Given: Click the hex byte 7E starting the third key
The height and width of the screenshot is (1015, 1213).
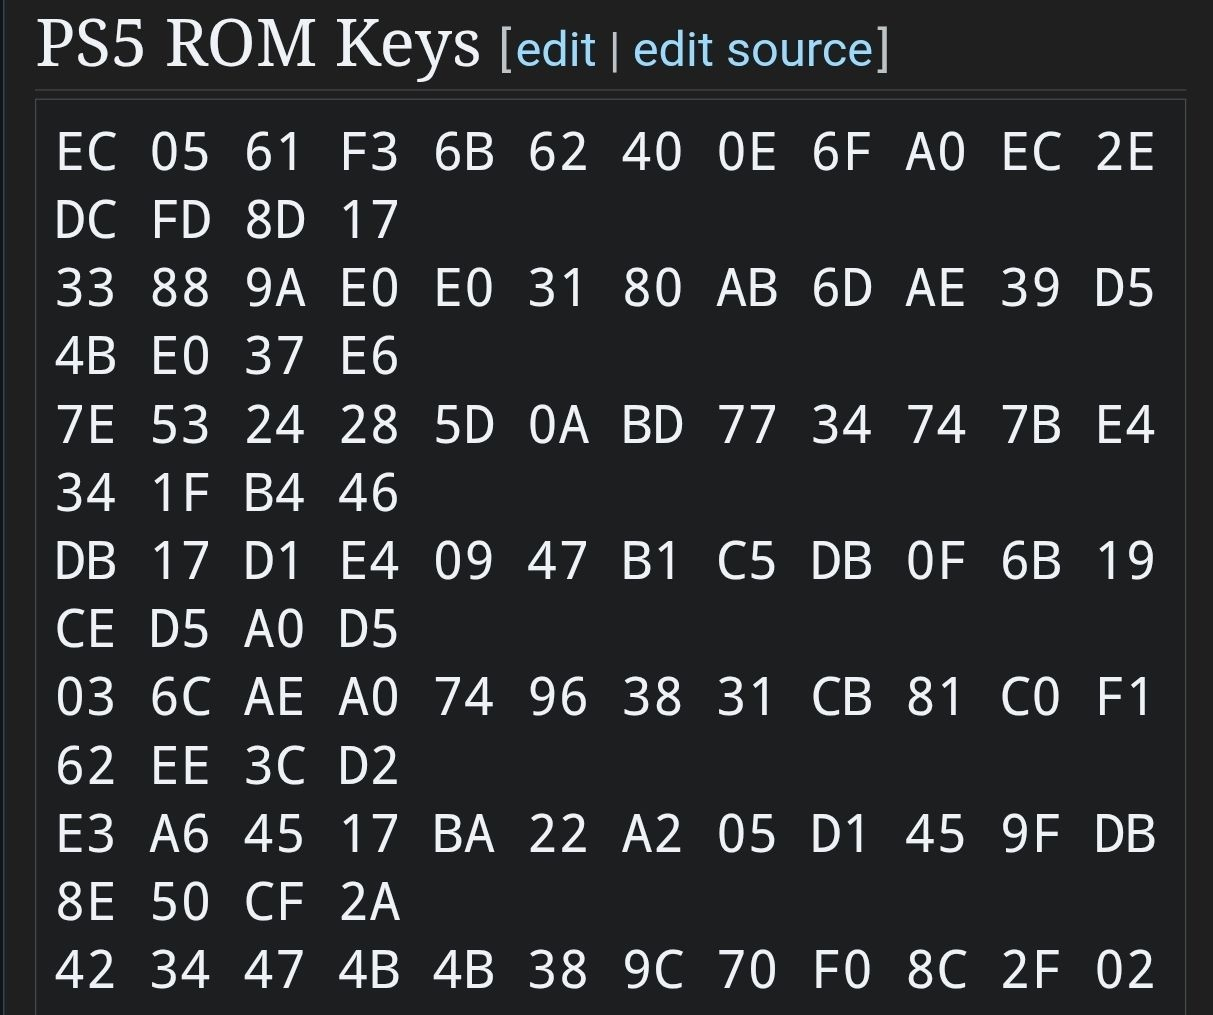Looking at the screenshot, I should pos(85,426).
